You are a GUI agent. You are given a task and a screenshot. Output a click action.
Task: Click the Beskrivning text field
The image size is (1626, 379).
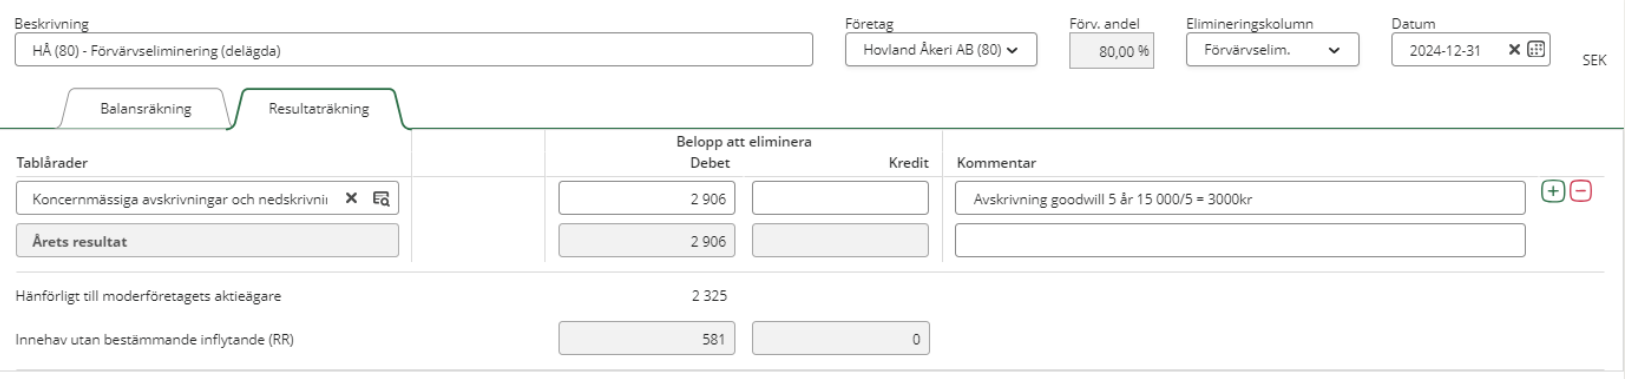click(413, 50)
